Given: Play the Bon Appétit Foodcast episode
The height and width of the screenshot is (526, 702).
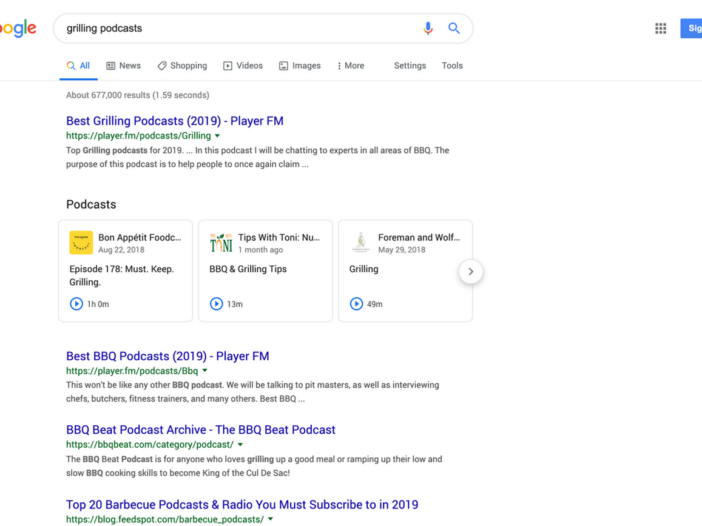Looking at the screenshot, I should [77, 304].
